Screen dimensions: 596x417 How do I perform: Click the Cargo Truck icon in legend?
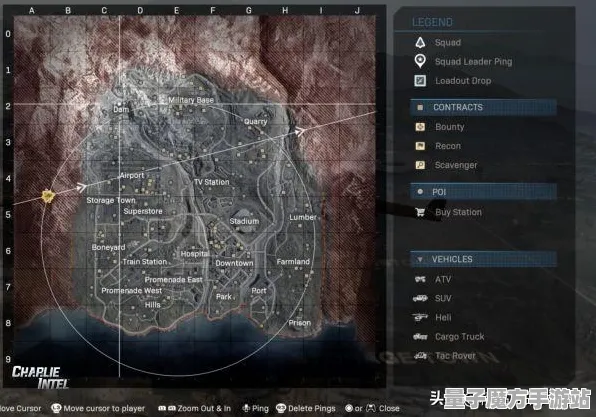(x=420, y=336)
